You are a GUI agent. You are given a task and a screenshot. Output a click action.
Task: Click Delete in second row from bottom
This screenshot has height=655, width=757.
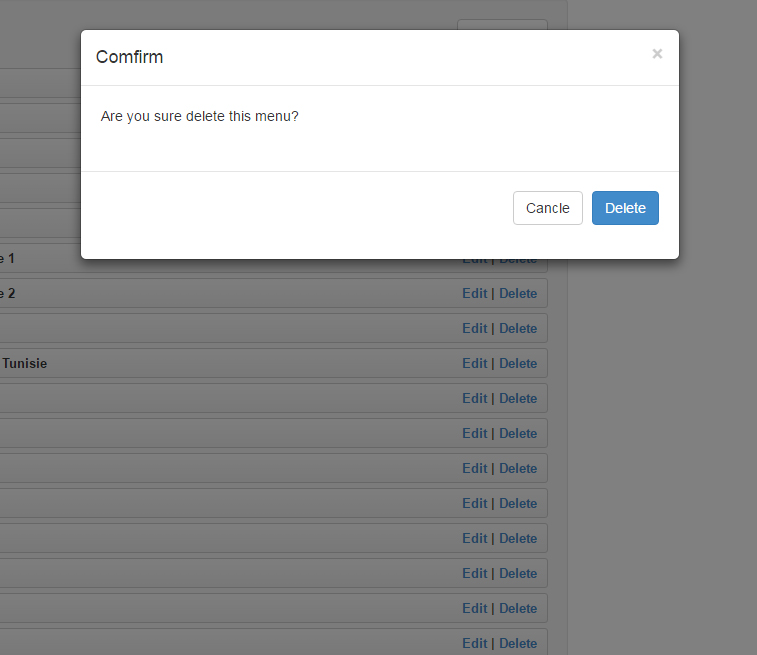(518, 608)
